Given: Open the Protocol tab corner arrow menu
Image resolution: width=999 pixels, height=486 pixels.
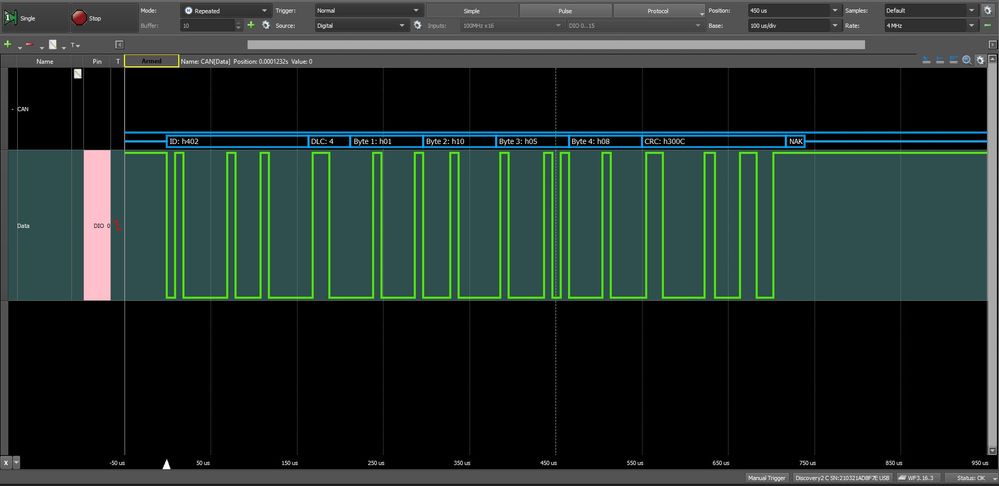Looking at the screenshot, I should [702, 13].
